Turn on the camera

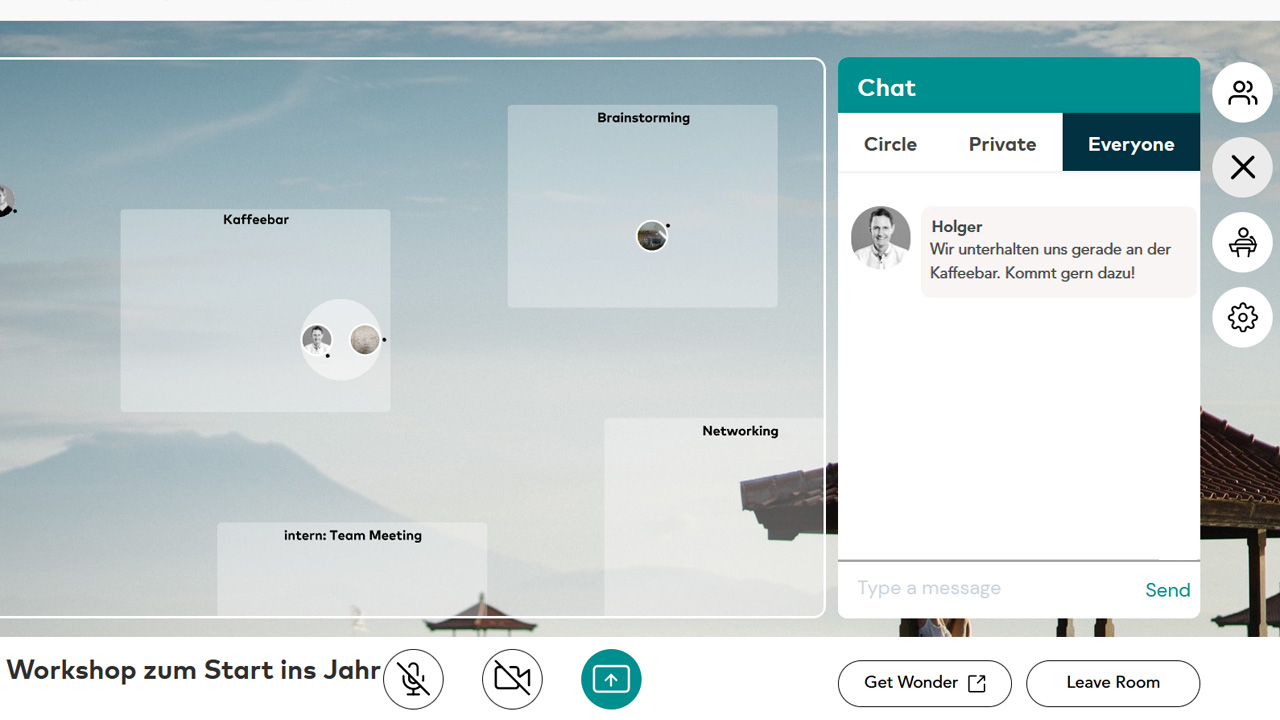[512, 679]
